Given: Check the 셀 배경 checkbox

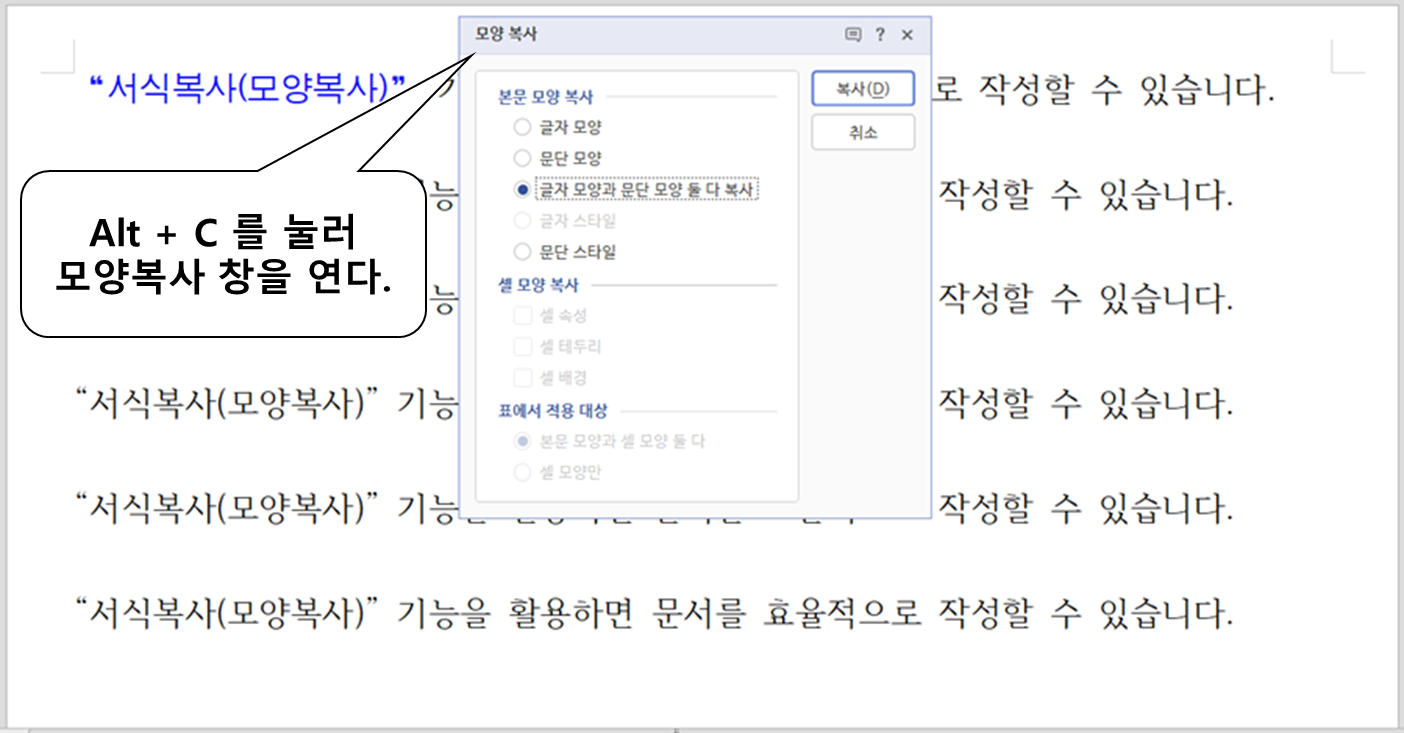Looking at the screenshot, I should (551, 378).
